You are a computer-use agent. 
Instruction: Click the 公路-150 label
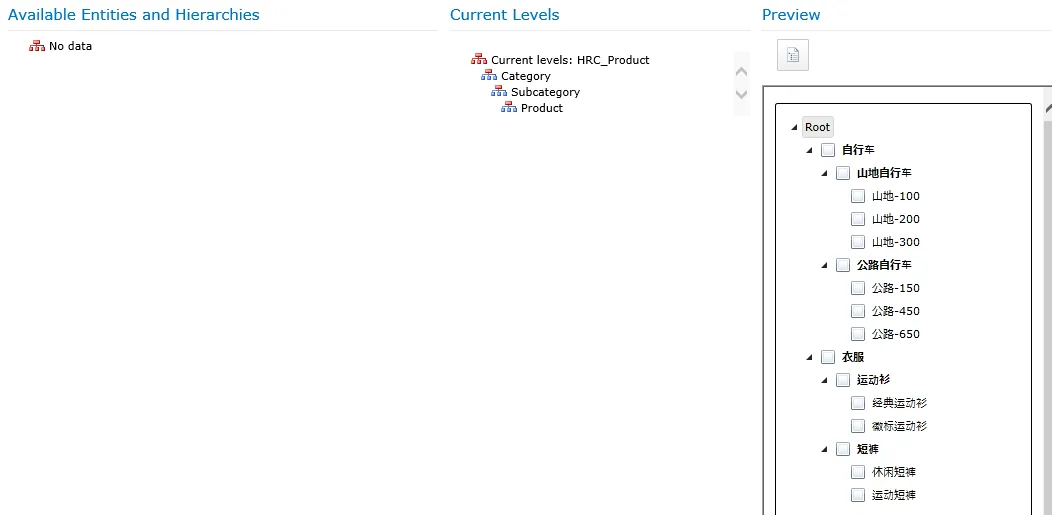[x=896, y=288]
